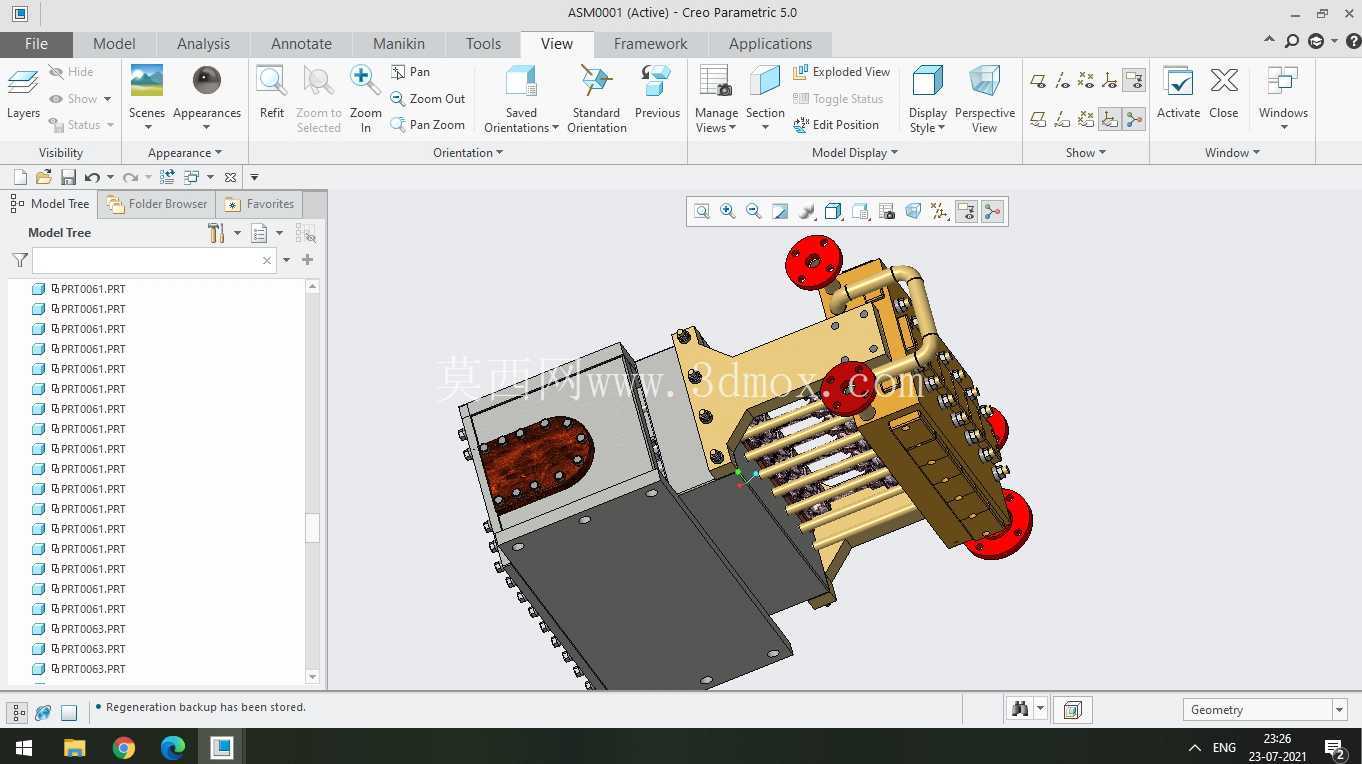Viewport: 1362px width, 764px height.
Task: Toggle spin center display in graphics toolbar
Action: point(992,211)
